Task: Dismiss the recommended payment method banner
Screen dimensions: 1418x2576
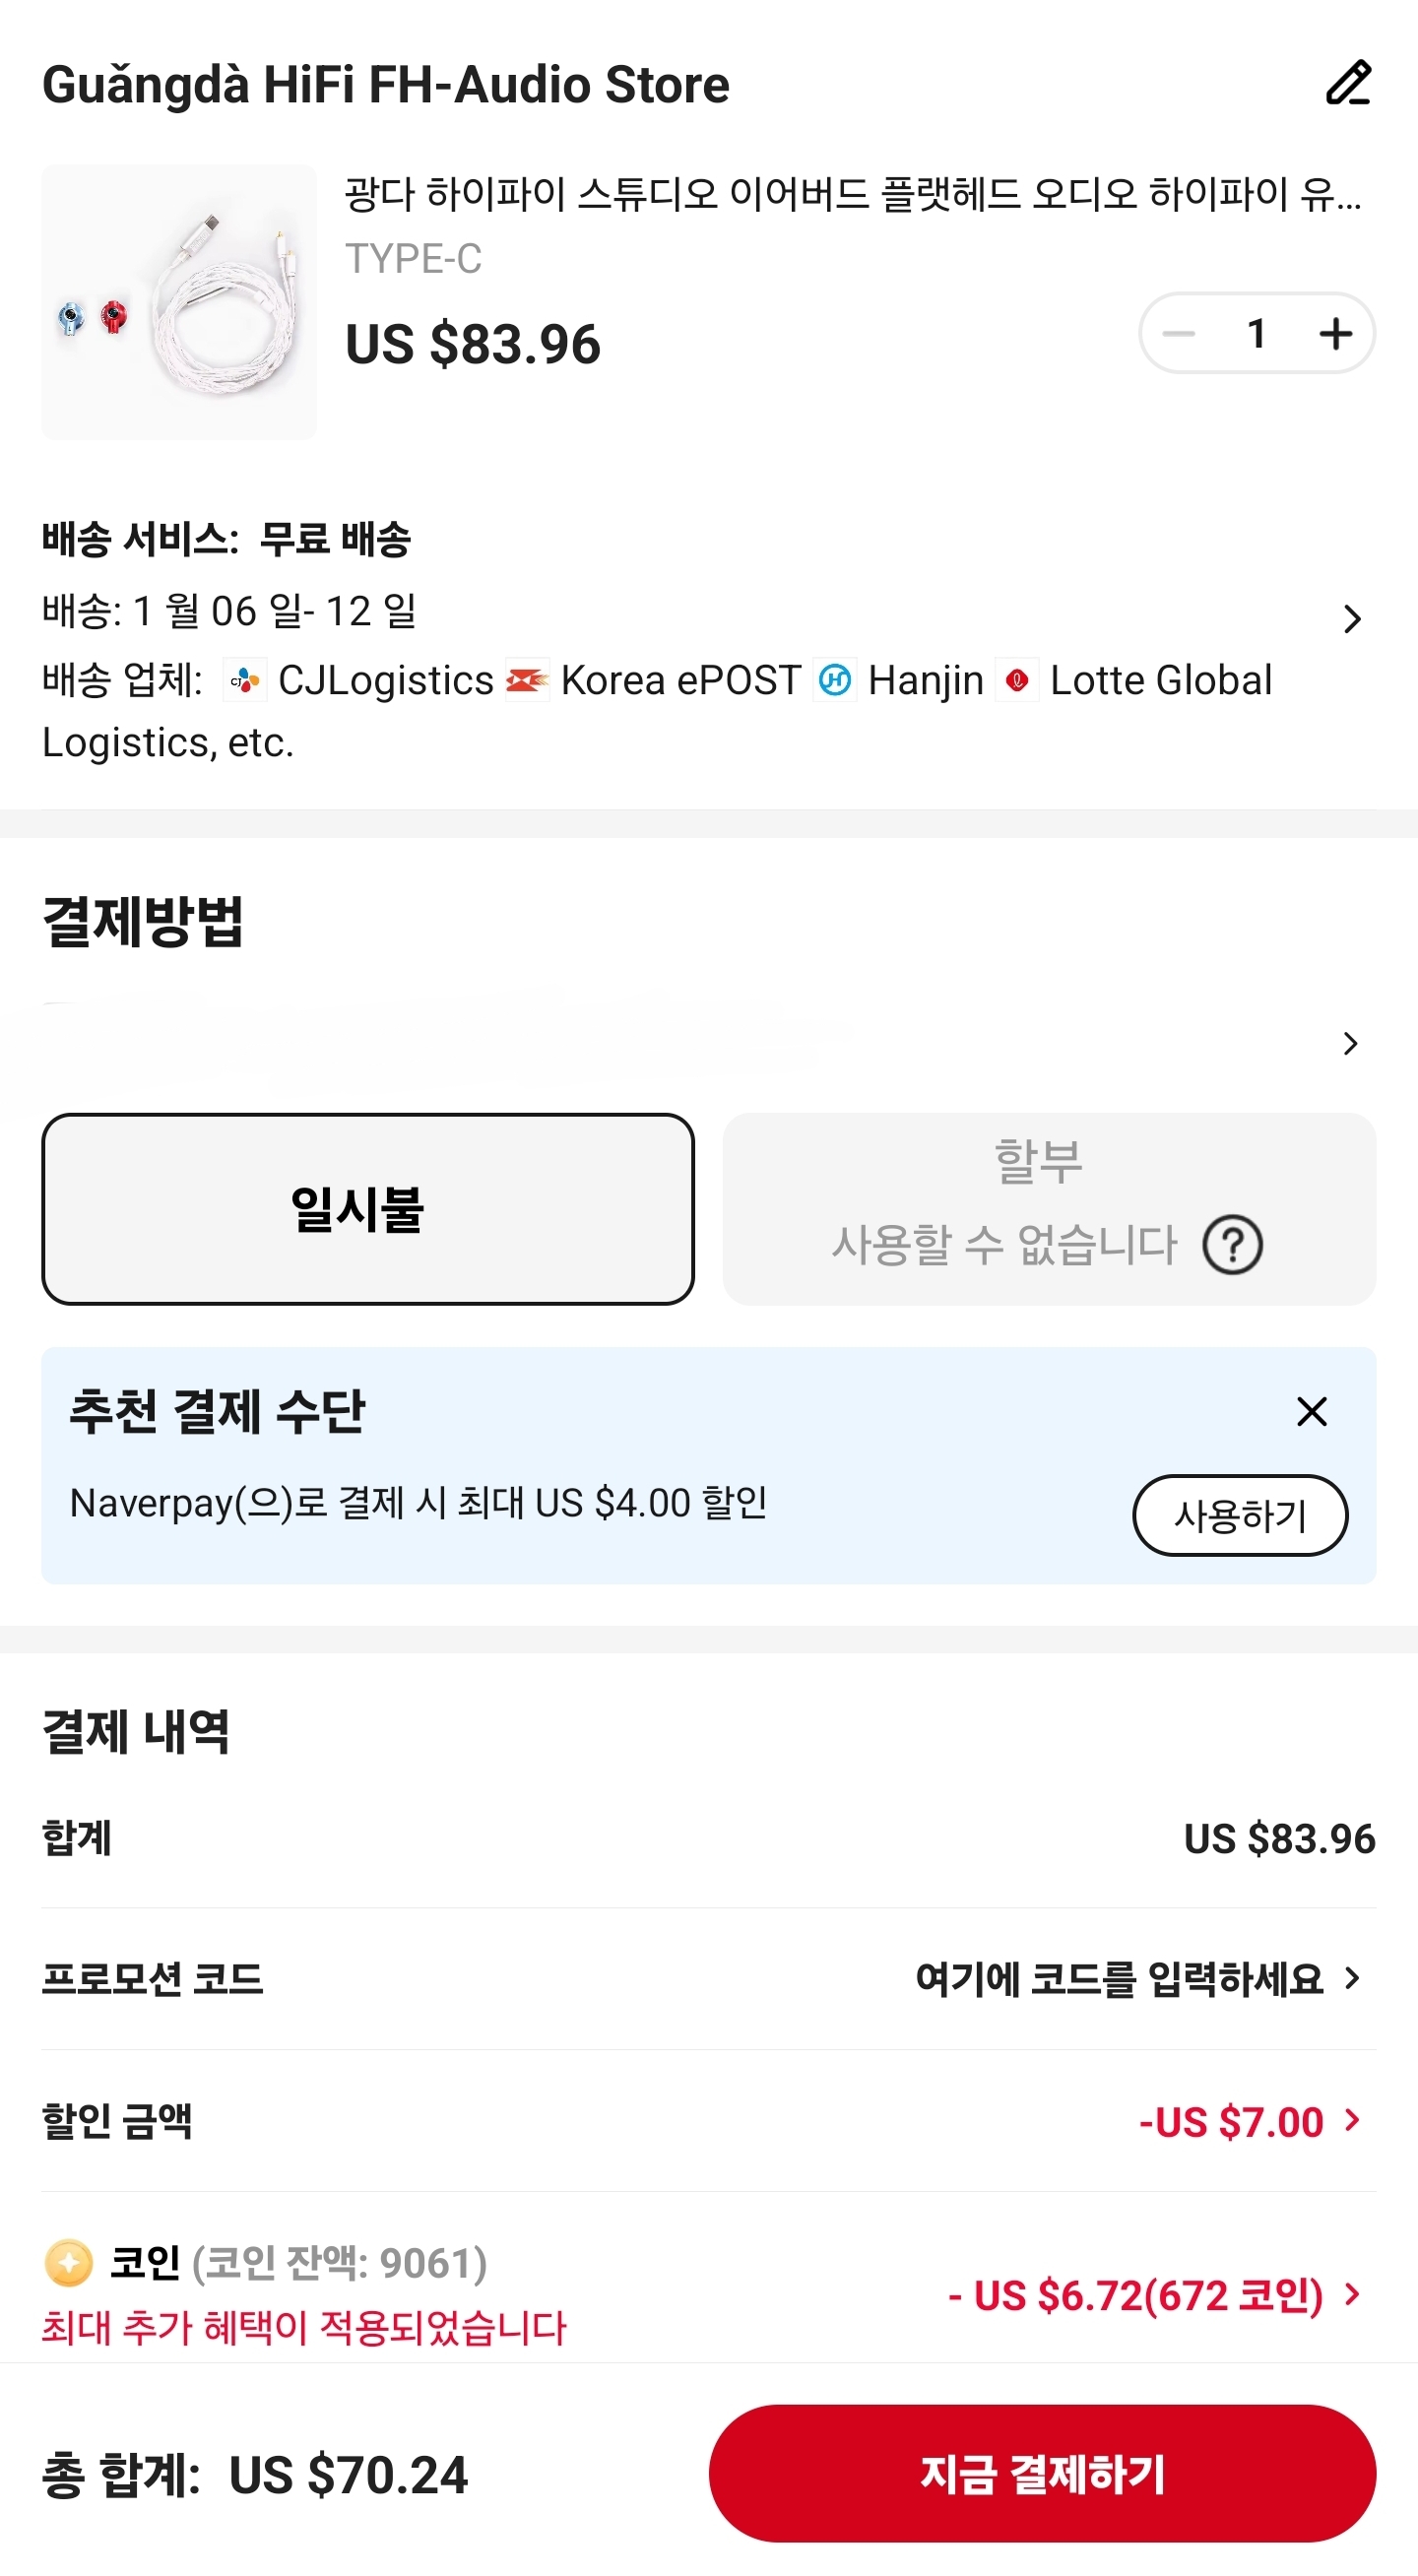Action: click(x=1311, y=1412)
